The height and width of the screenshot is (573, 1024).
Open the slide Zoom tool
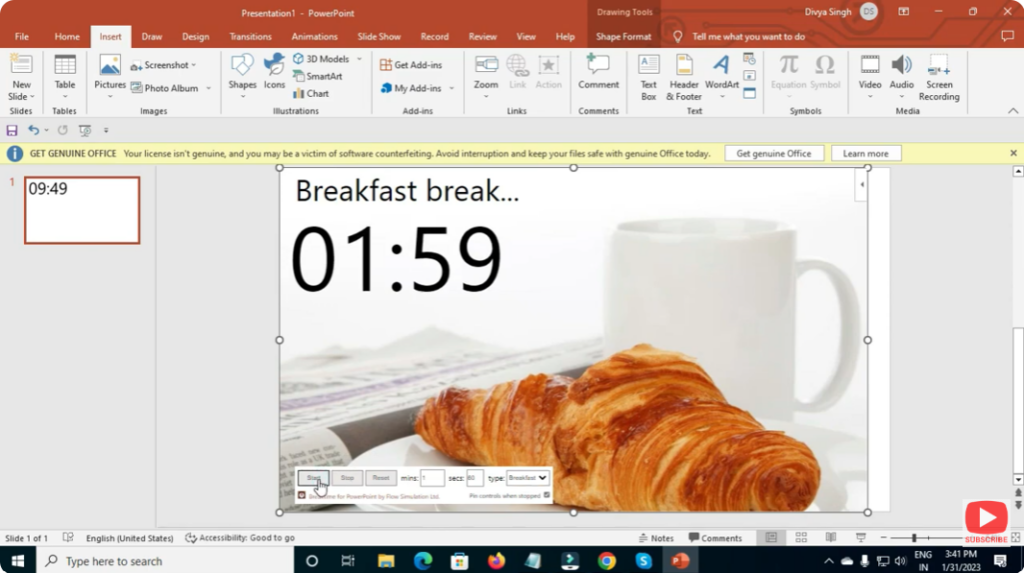(486, 77)
